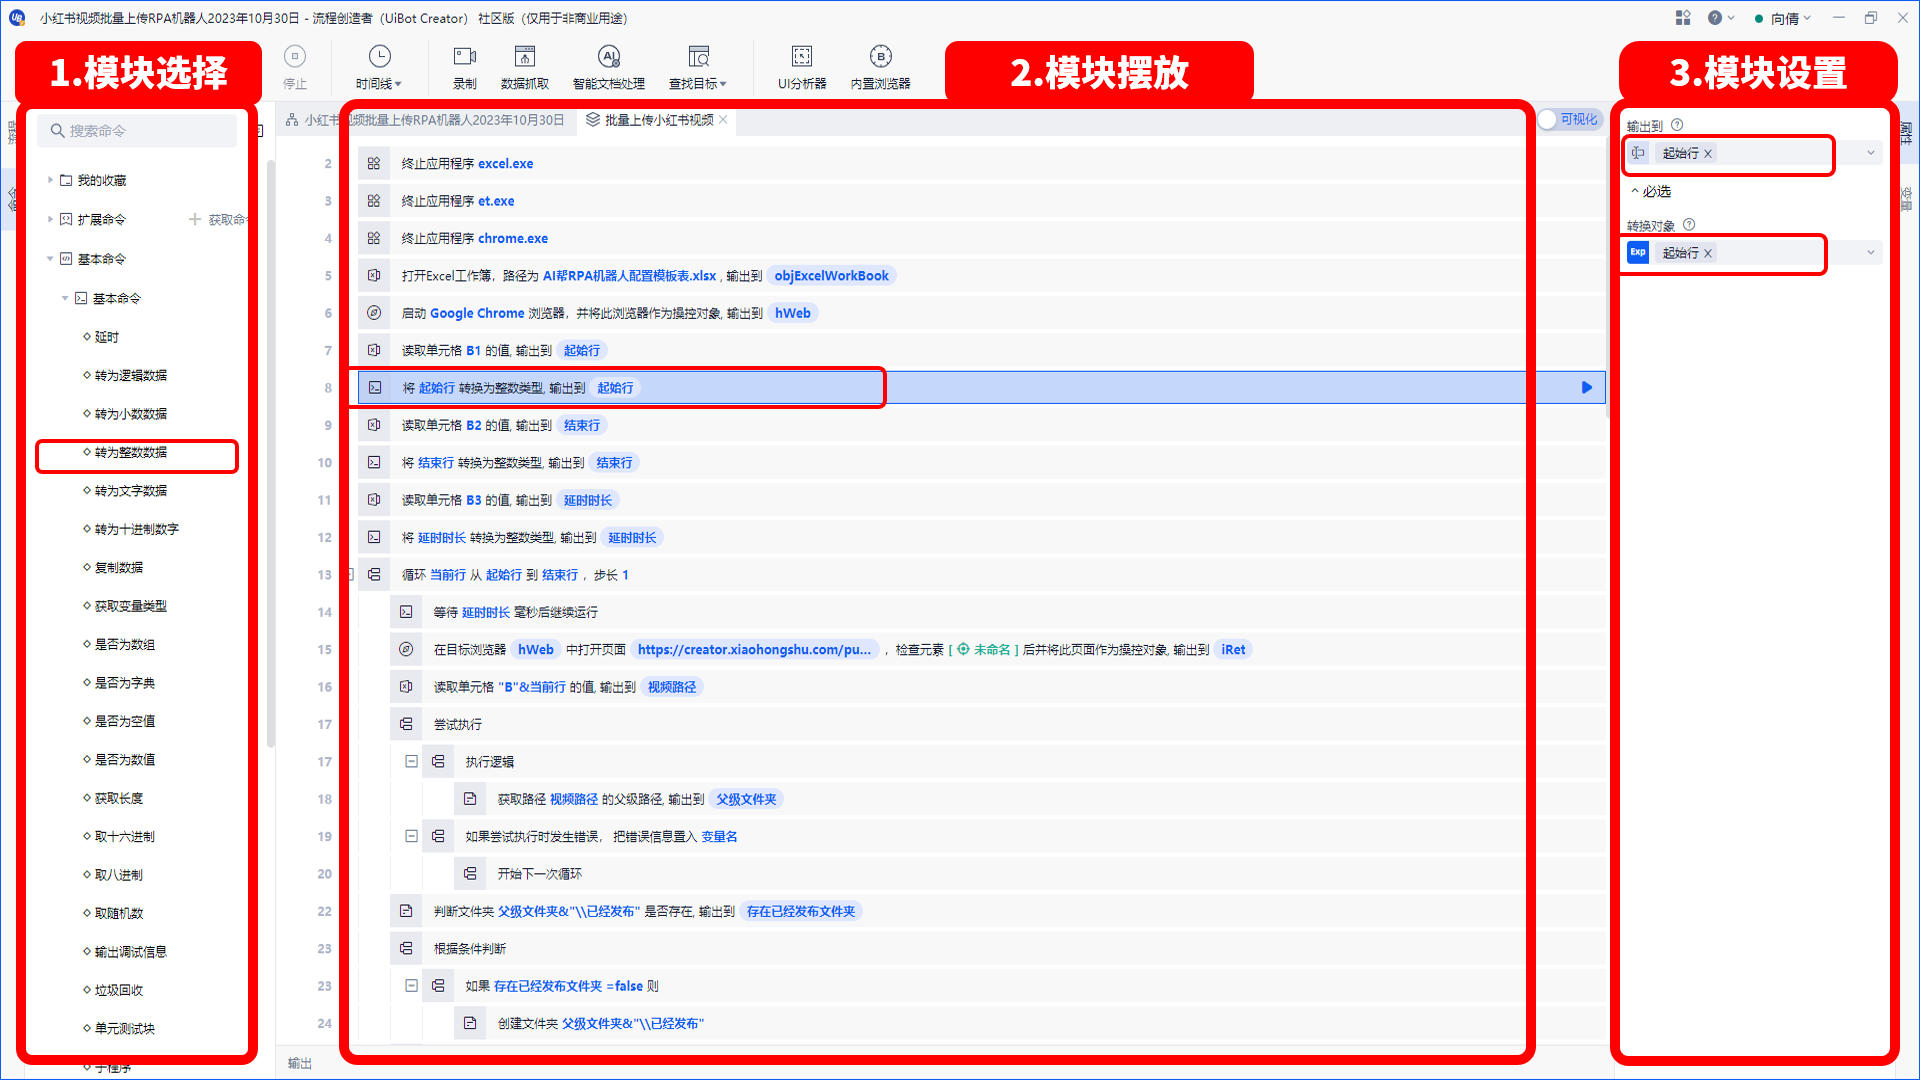This screenshot has height=1080, width=1920.
Task: Collapse the nested 基本命令 sub-node
Action: (65, 298)
